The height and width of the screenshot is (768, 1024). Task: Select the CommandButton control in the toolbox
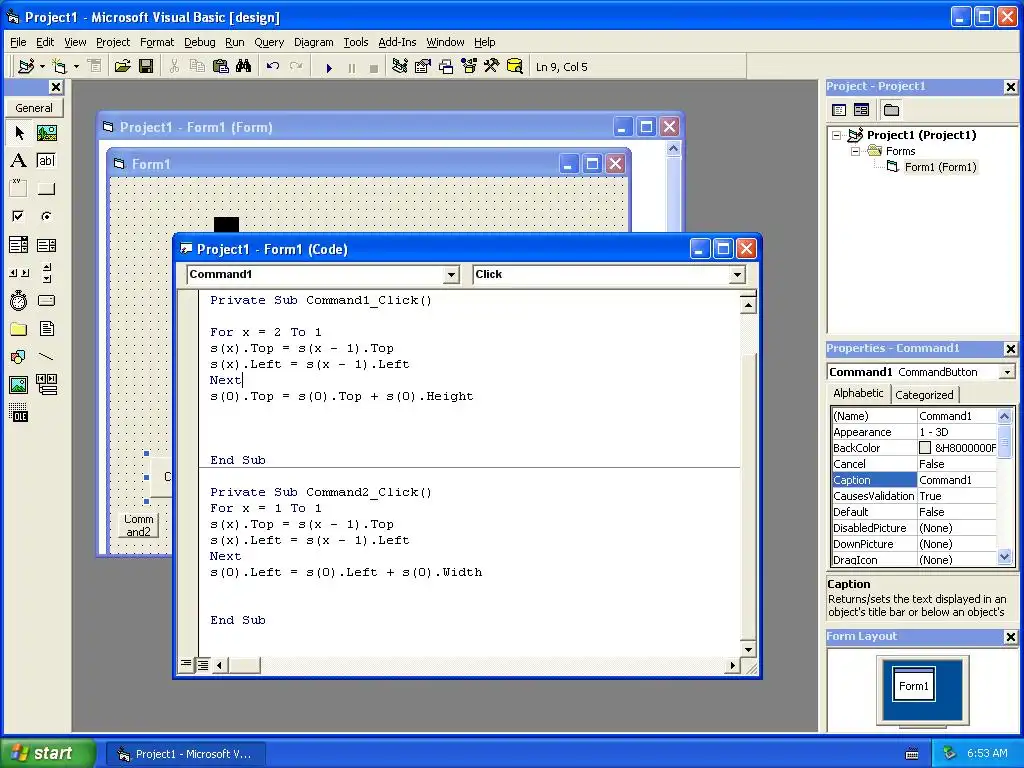point(46,189)
